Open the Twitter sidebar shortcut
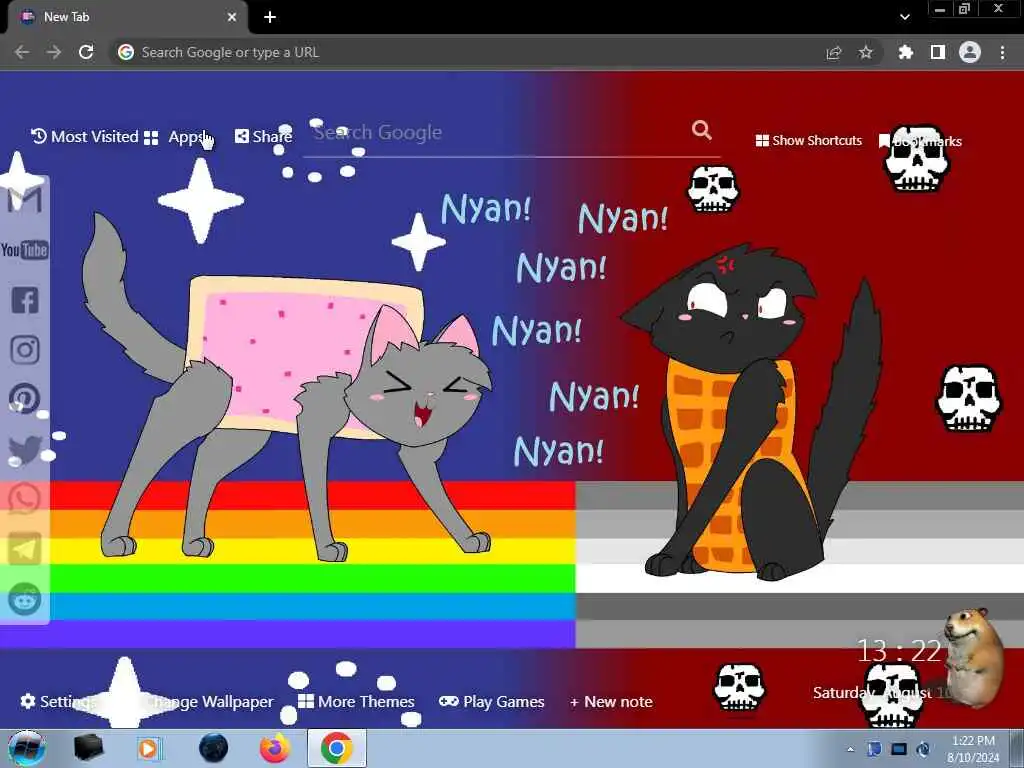 tap(25, 450)
